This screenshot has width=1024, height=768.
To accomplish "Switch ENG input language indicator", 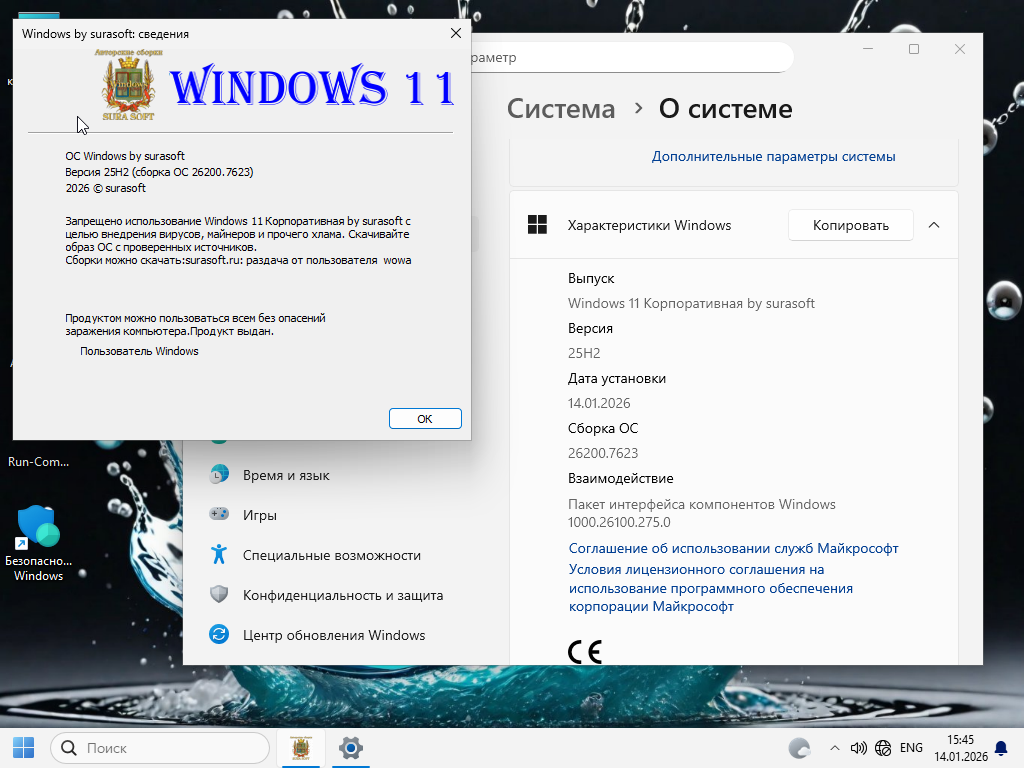I will [911, 748].
